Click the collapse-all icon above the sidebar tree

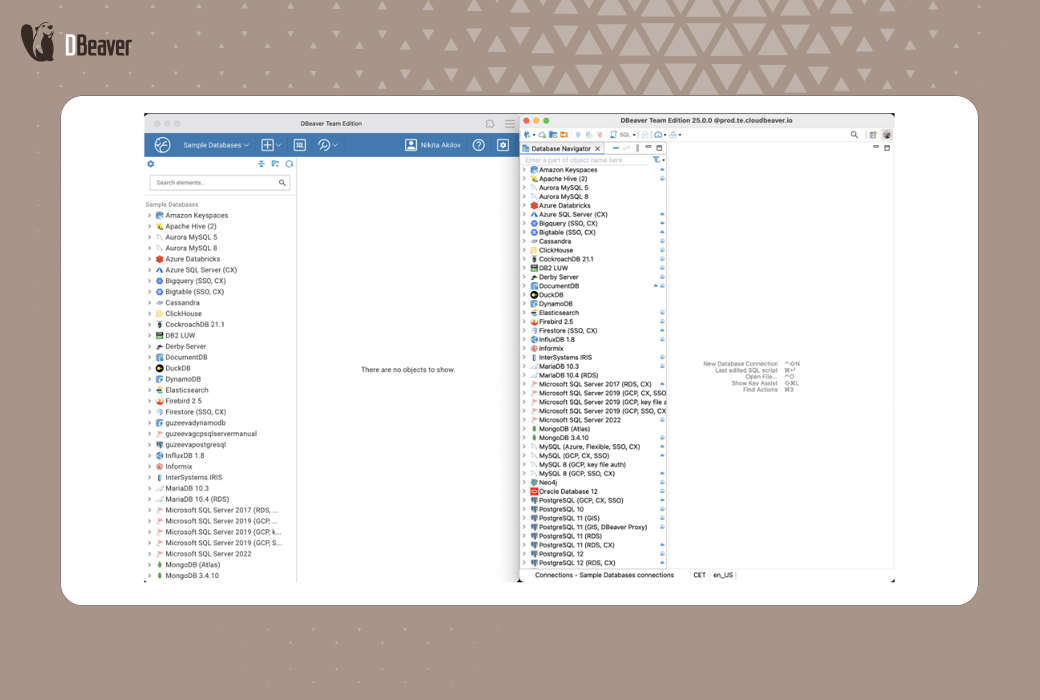coord(260,163)
